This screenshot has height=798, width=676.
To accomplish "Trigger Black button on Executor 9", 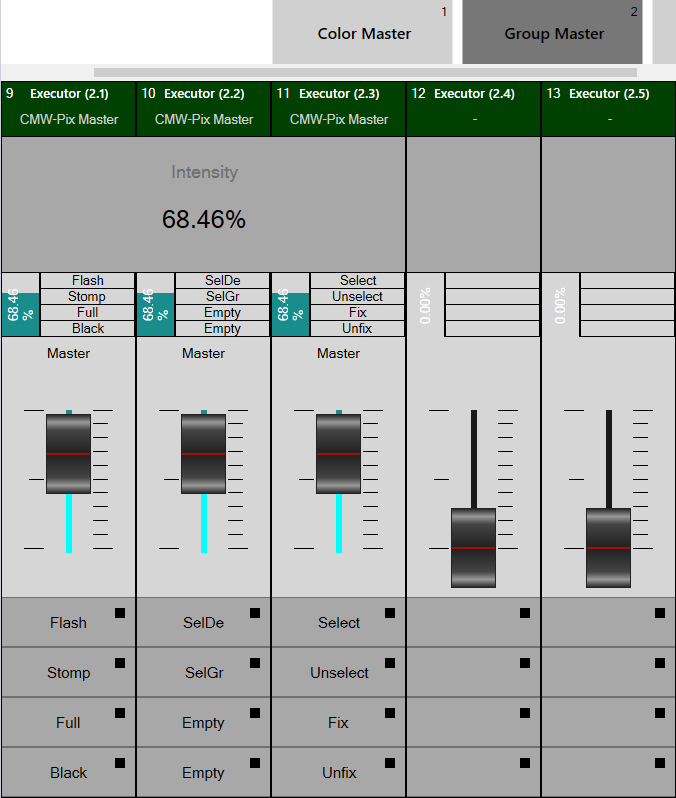I will (x=68, y=772).
